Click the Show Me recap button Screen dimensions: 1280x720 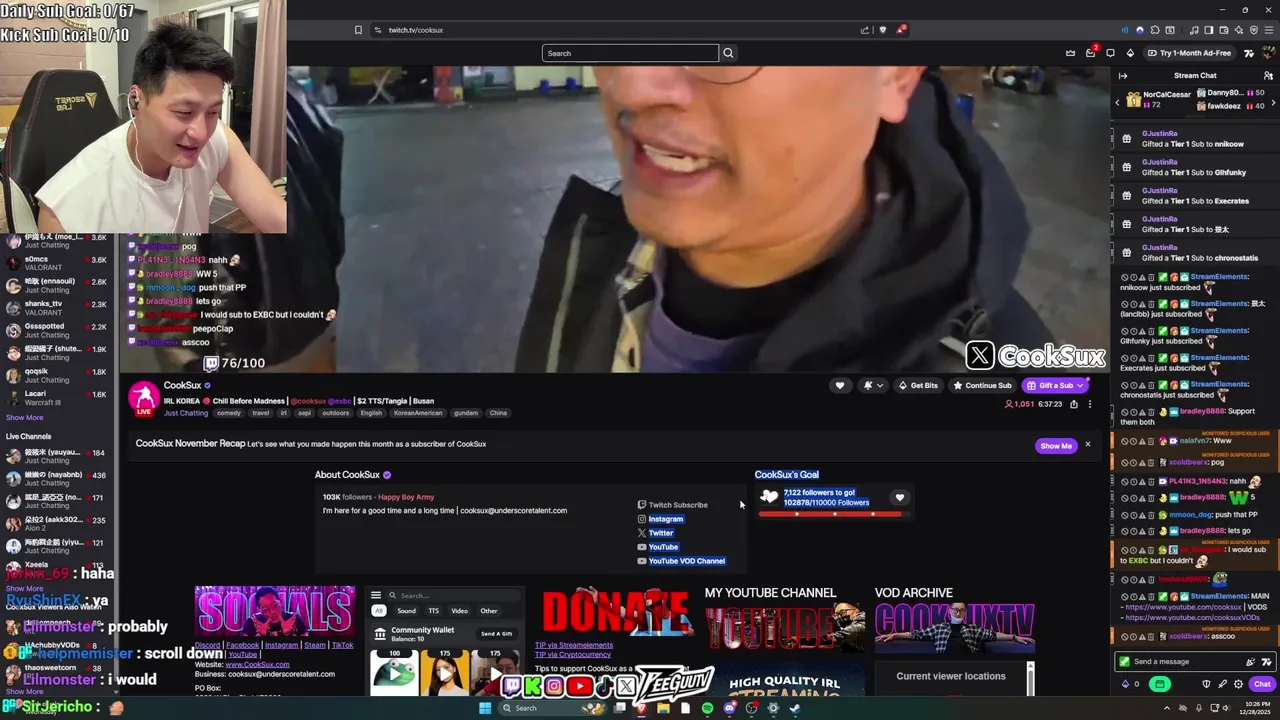[1056, 446]
